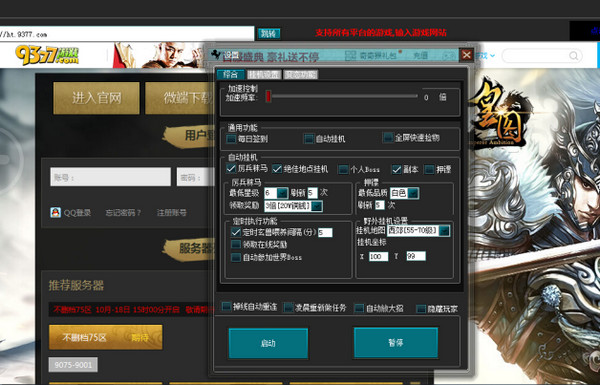Toggle the 凌晨重新做任务 checkbox

[x=288, y=307]
